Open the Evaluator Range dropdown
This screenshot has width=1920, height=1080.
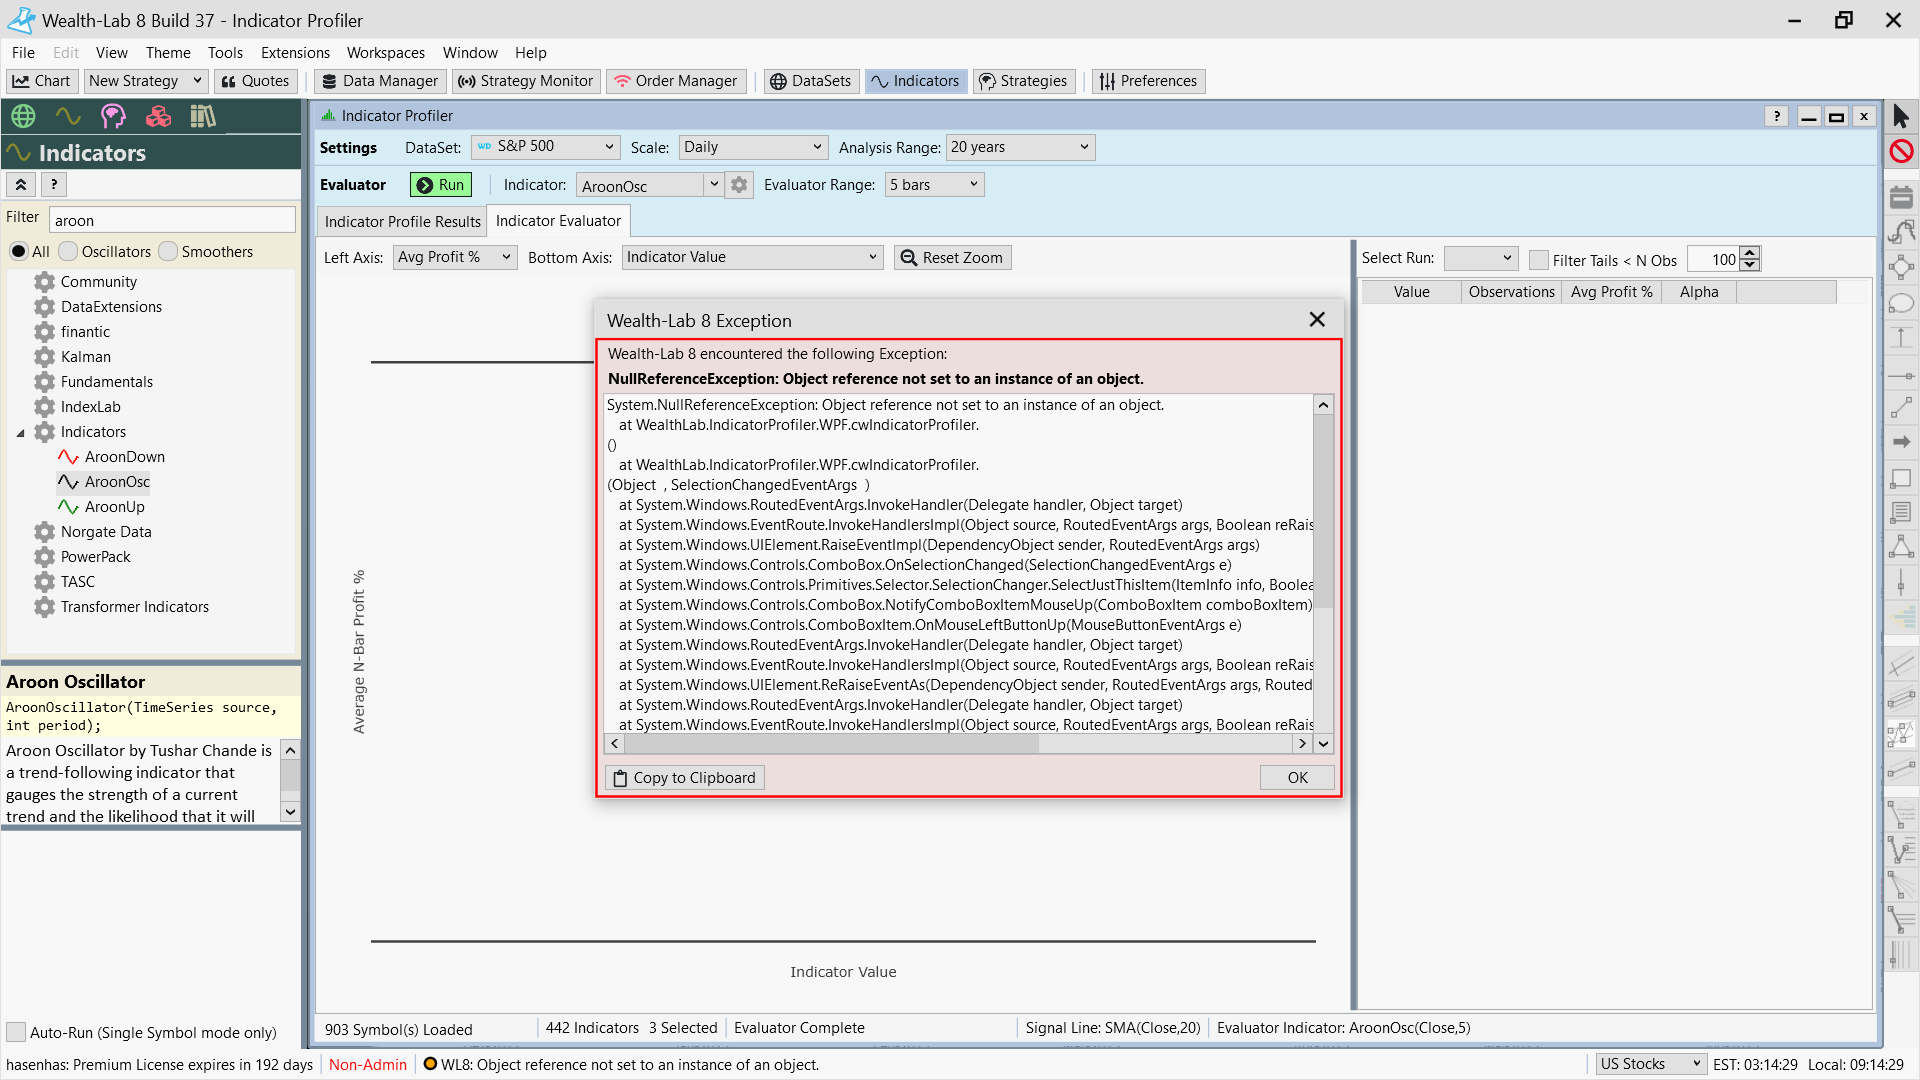[x=934, y=185]
